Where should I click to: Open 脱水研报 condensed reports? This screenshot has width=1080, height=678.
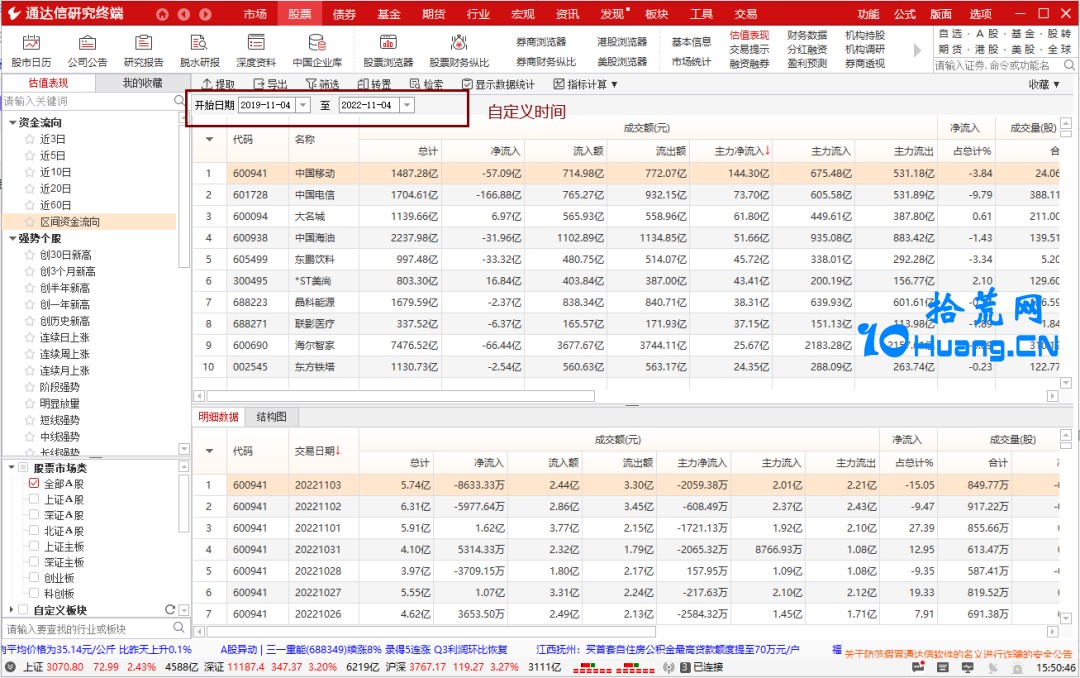point(200,51)
